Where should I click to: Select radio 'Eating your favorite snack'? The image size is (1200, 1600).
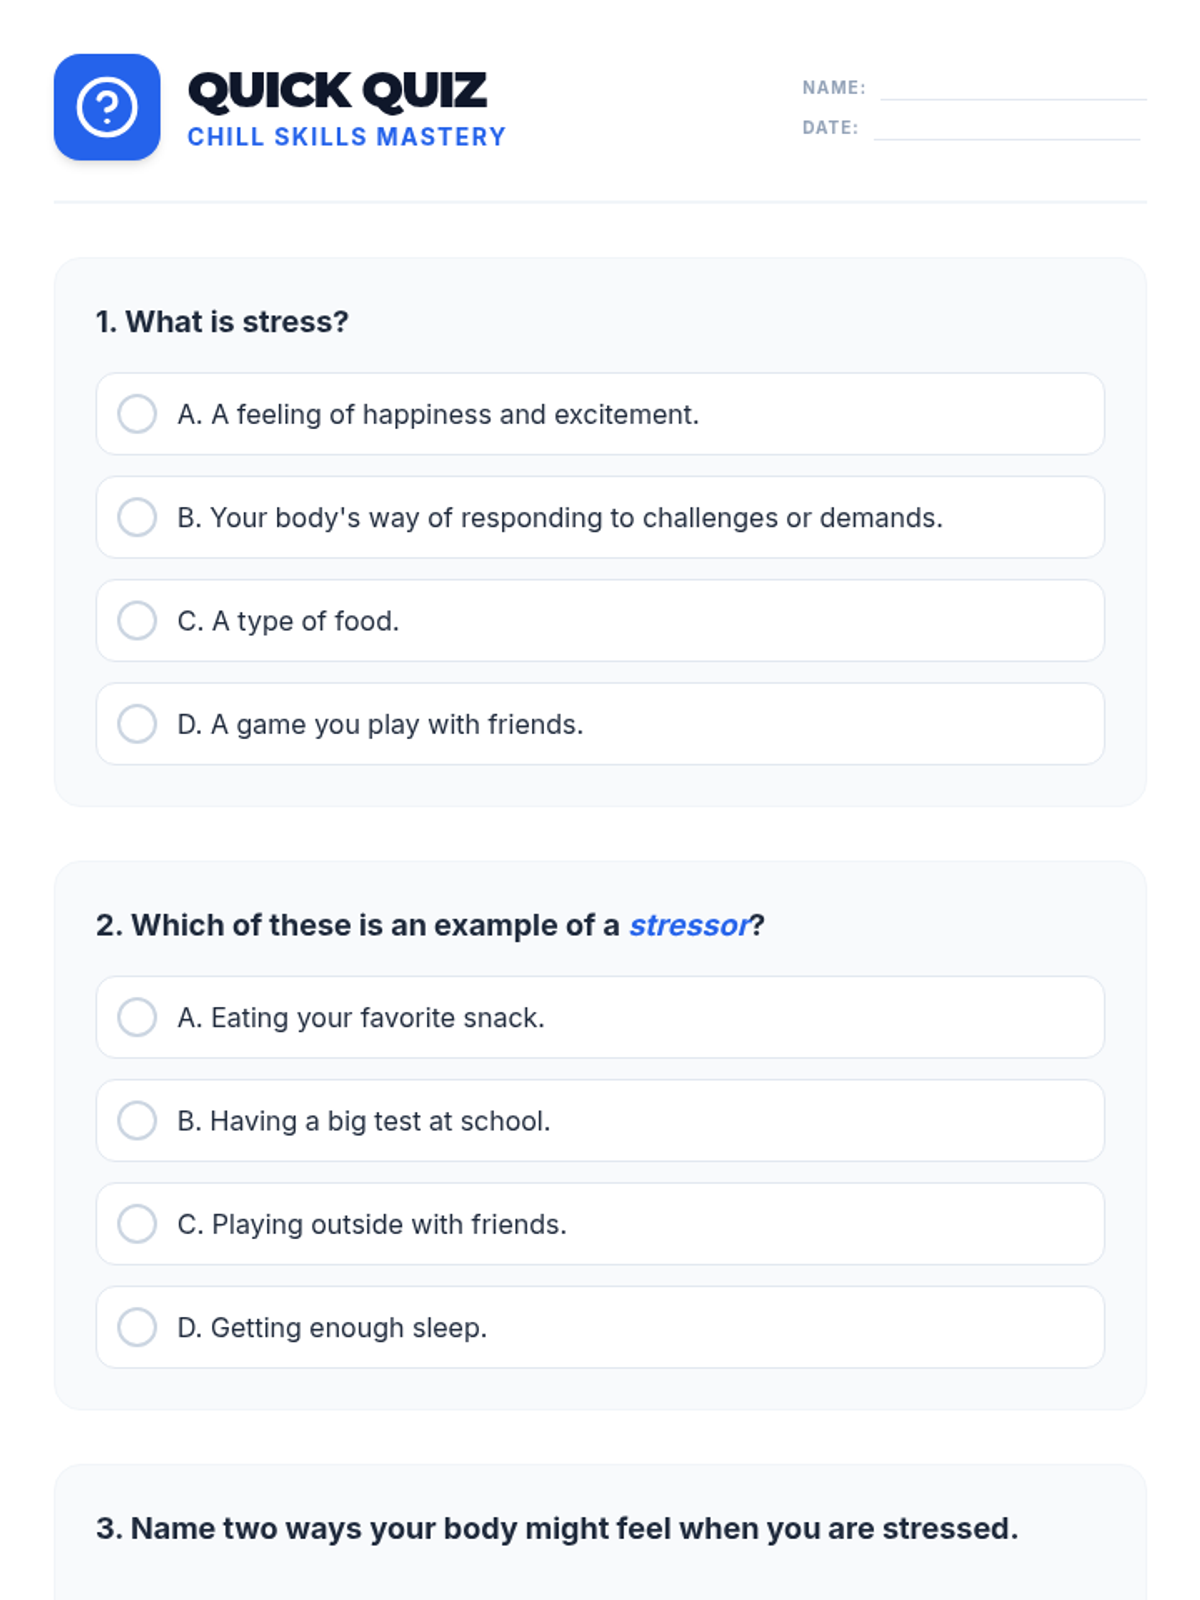pos(137,1017)
